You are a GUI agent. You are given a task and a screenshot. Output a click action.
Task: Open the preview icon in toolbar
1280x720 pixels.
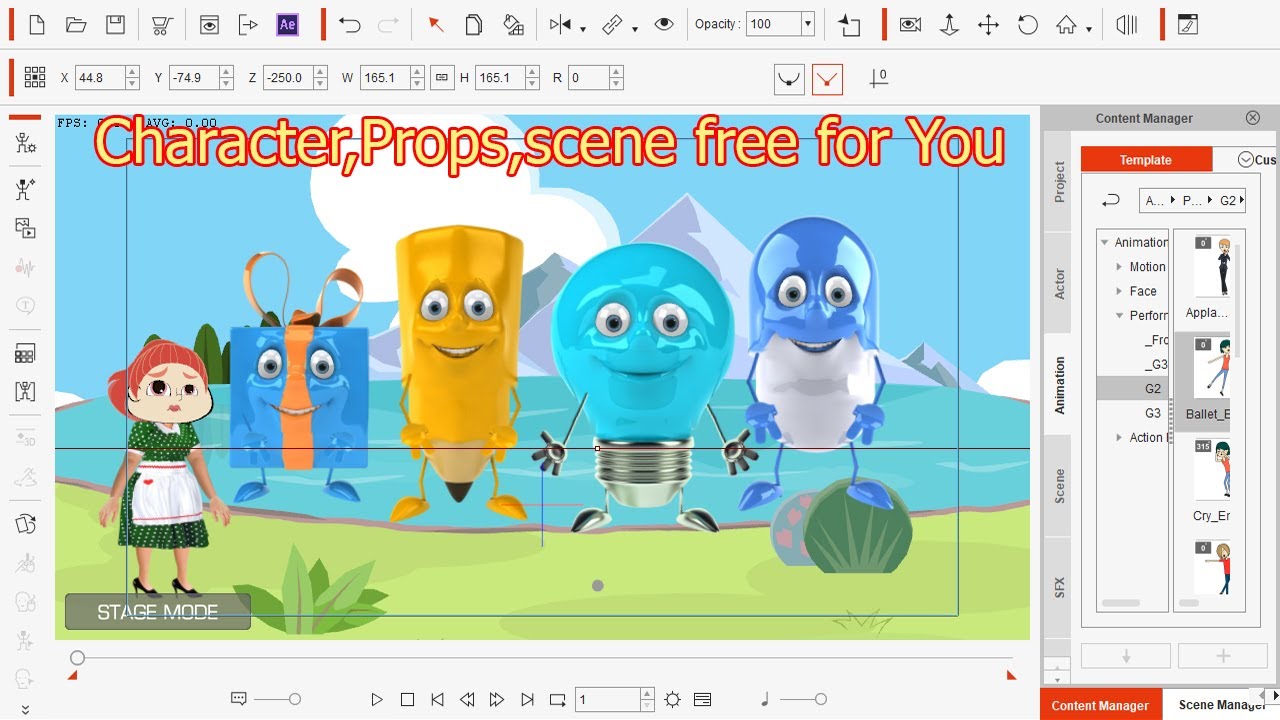tap(209, 25)
